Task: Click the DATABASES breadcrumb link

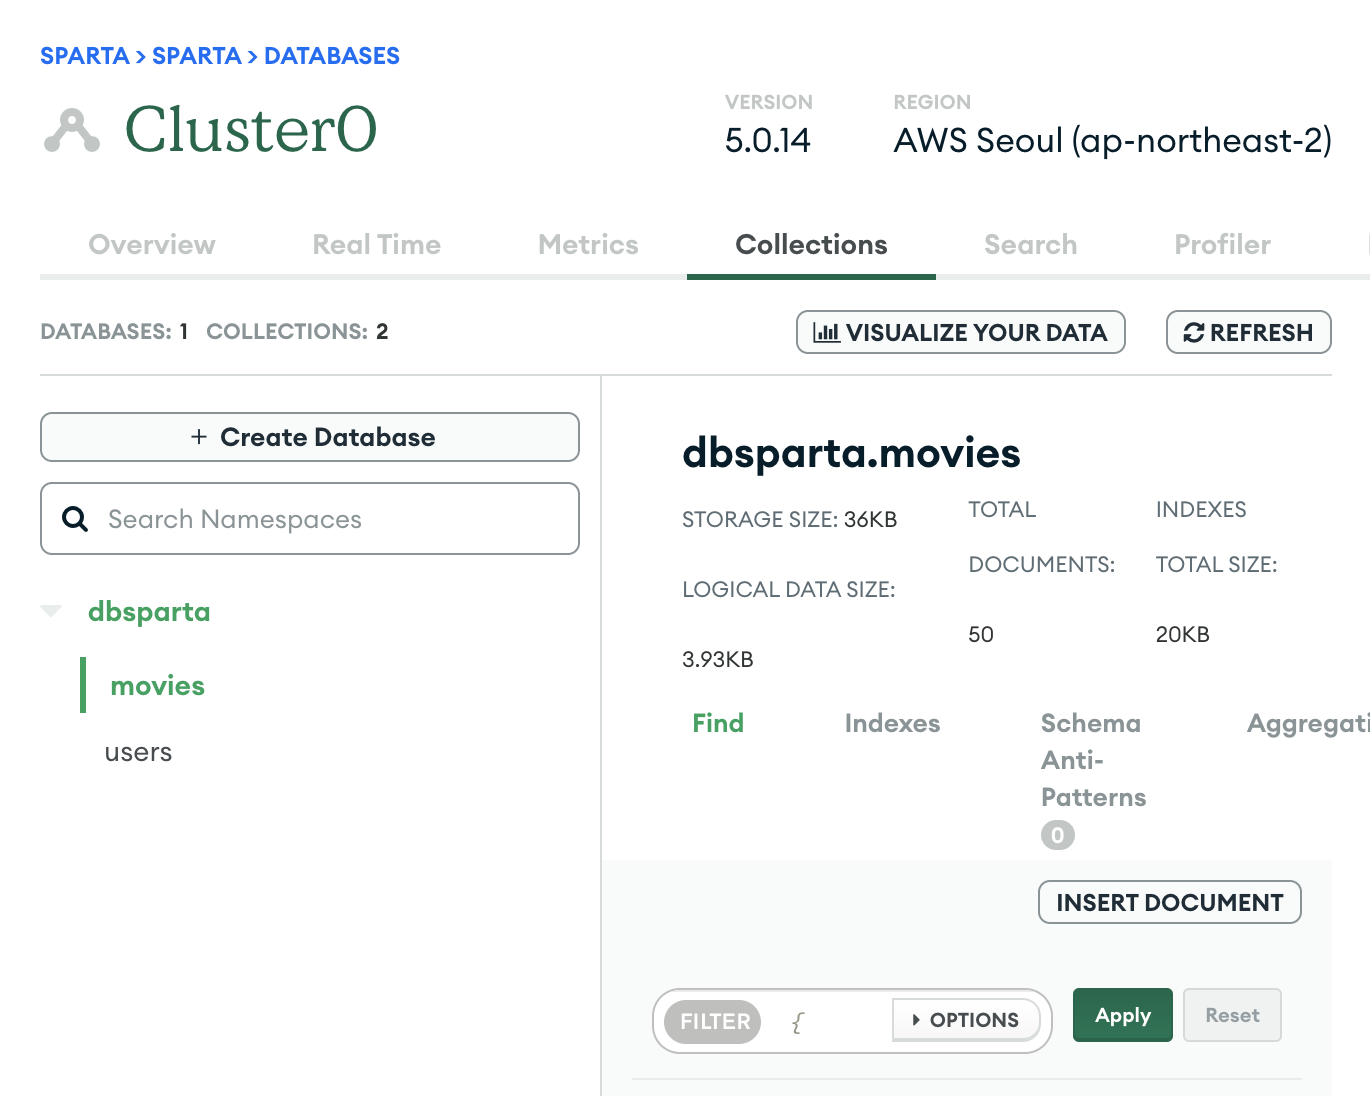Action: coord(332,56)
